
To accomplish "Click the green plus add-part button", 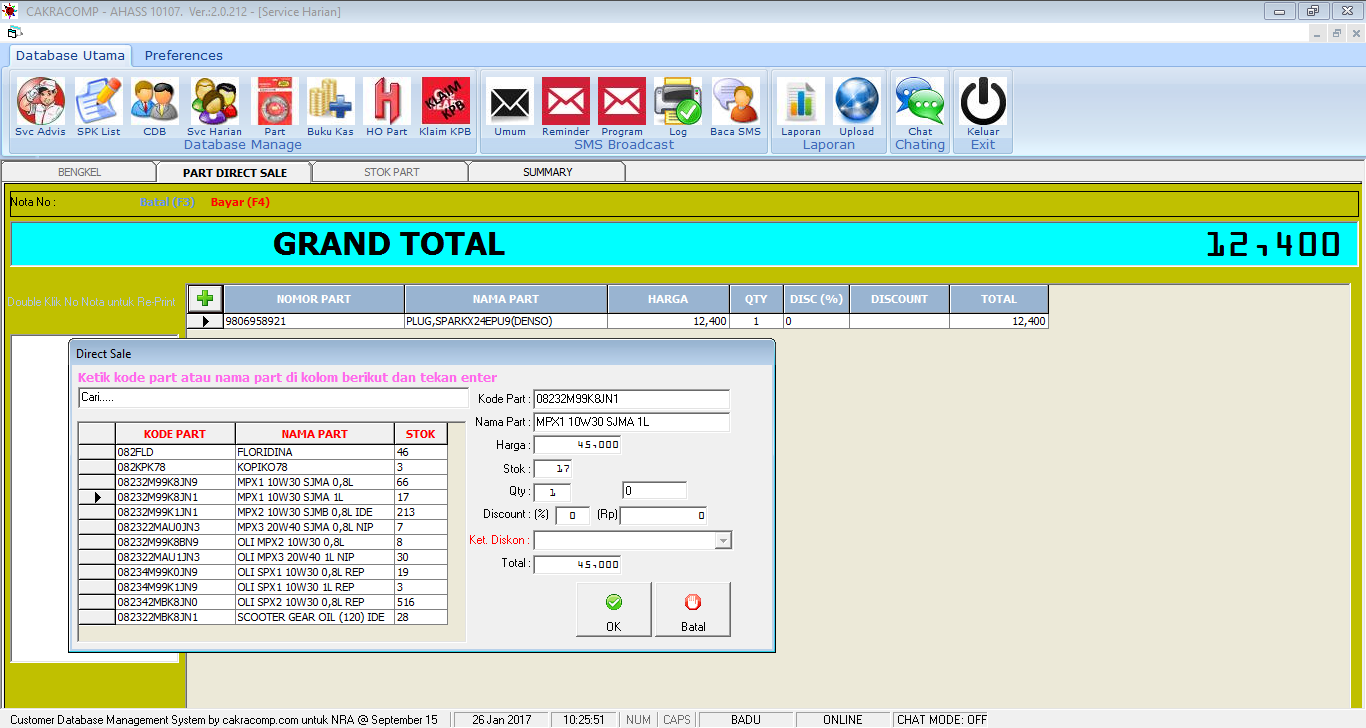I will [205, 298].
